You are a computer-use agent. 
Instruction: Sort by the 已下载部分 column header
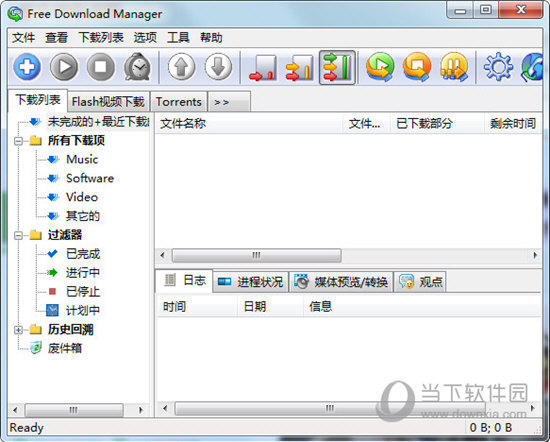(x=437, y=123)
